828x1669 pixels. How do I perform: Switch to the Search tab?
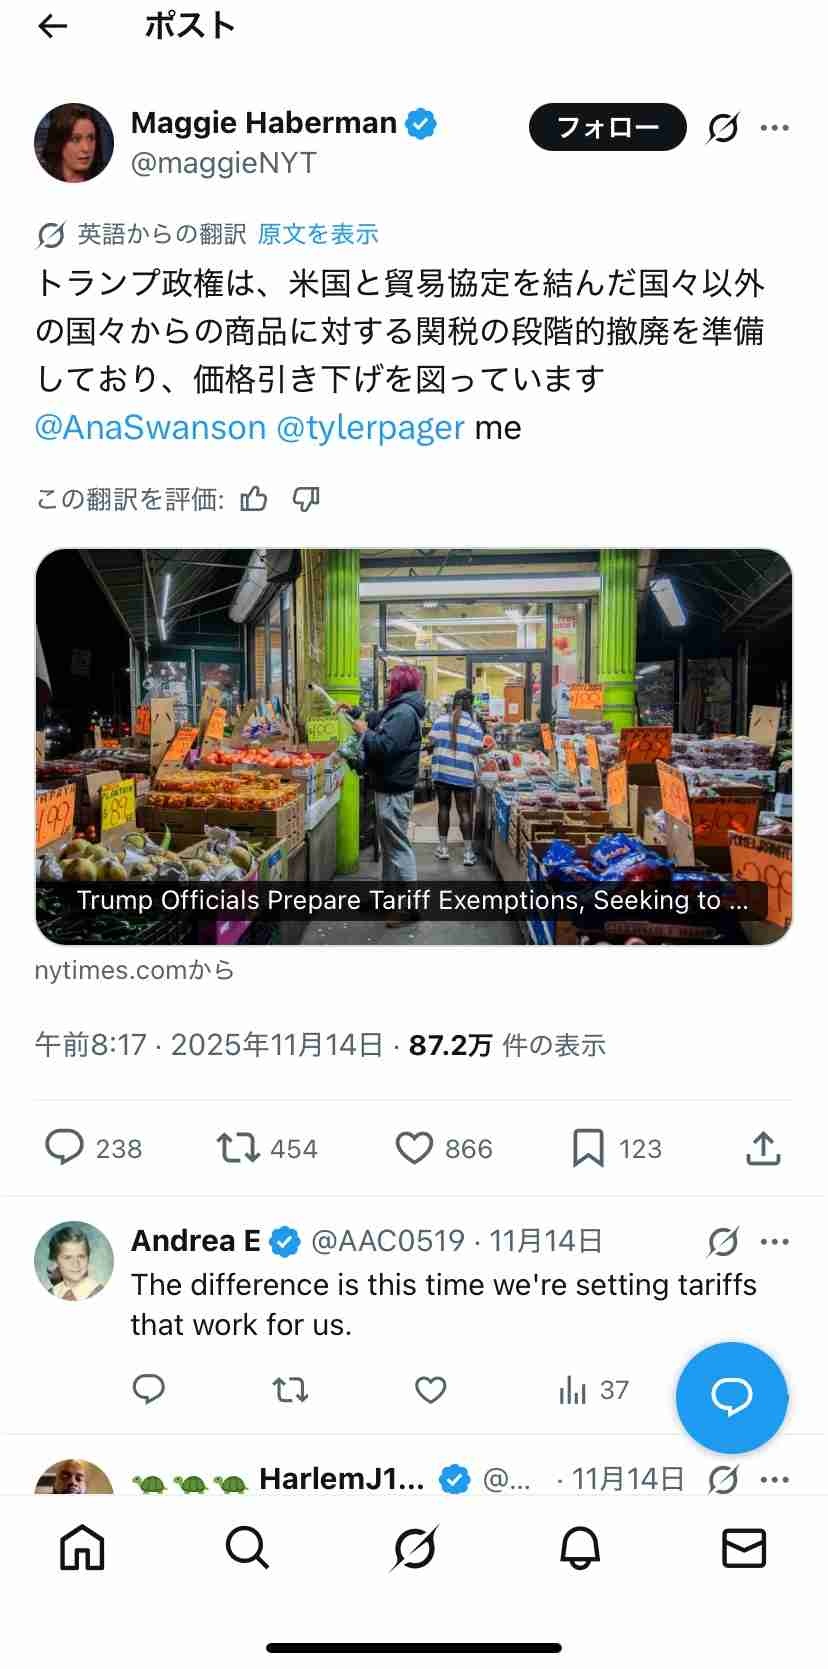coord(247,1548)
